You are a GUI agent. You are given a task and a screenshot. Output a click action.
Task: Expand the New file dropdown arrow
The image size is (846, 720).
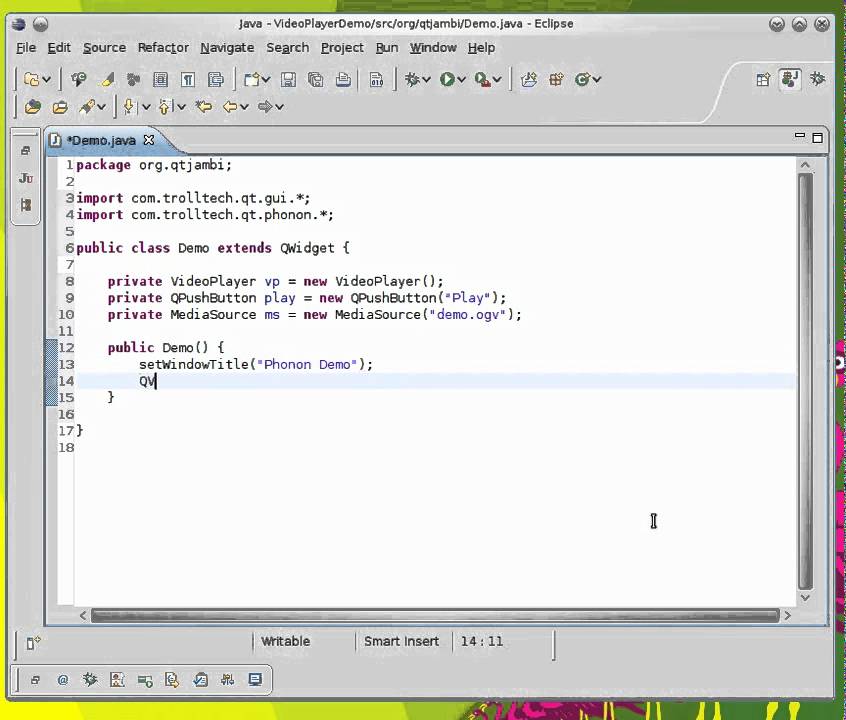[x=46, y=79]
